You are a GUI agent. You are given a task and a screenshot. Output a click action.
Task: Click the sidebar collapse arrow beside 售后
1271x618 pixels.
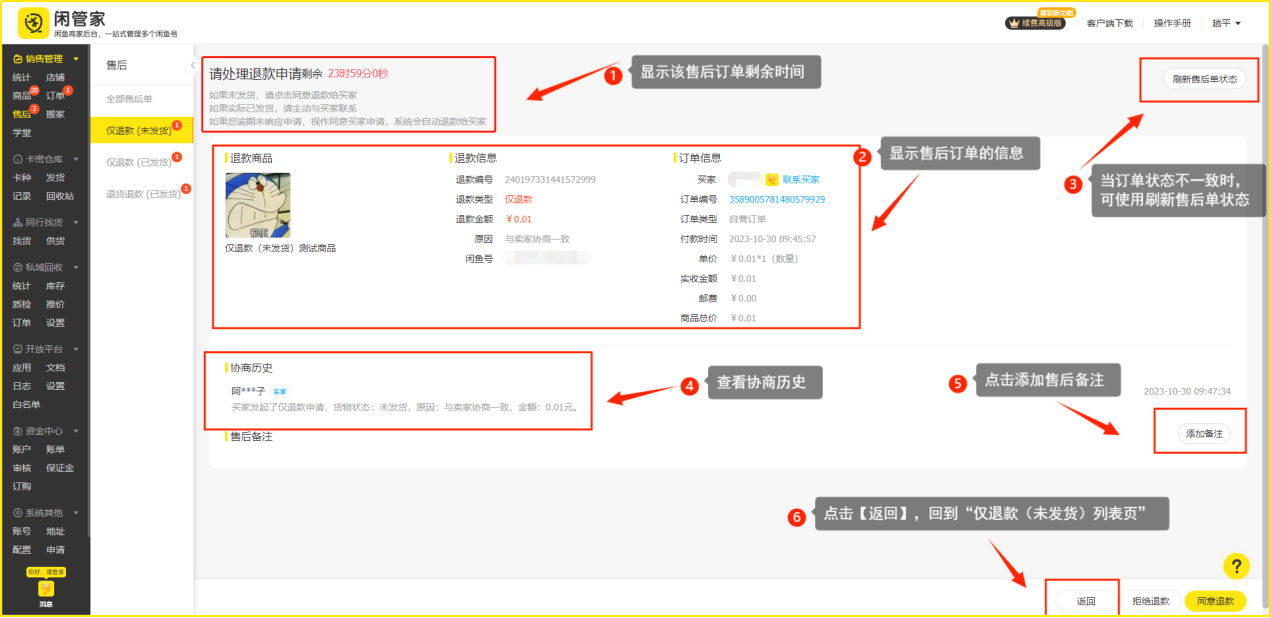pyautogui.click(x=192, y=65)
